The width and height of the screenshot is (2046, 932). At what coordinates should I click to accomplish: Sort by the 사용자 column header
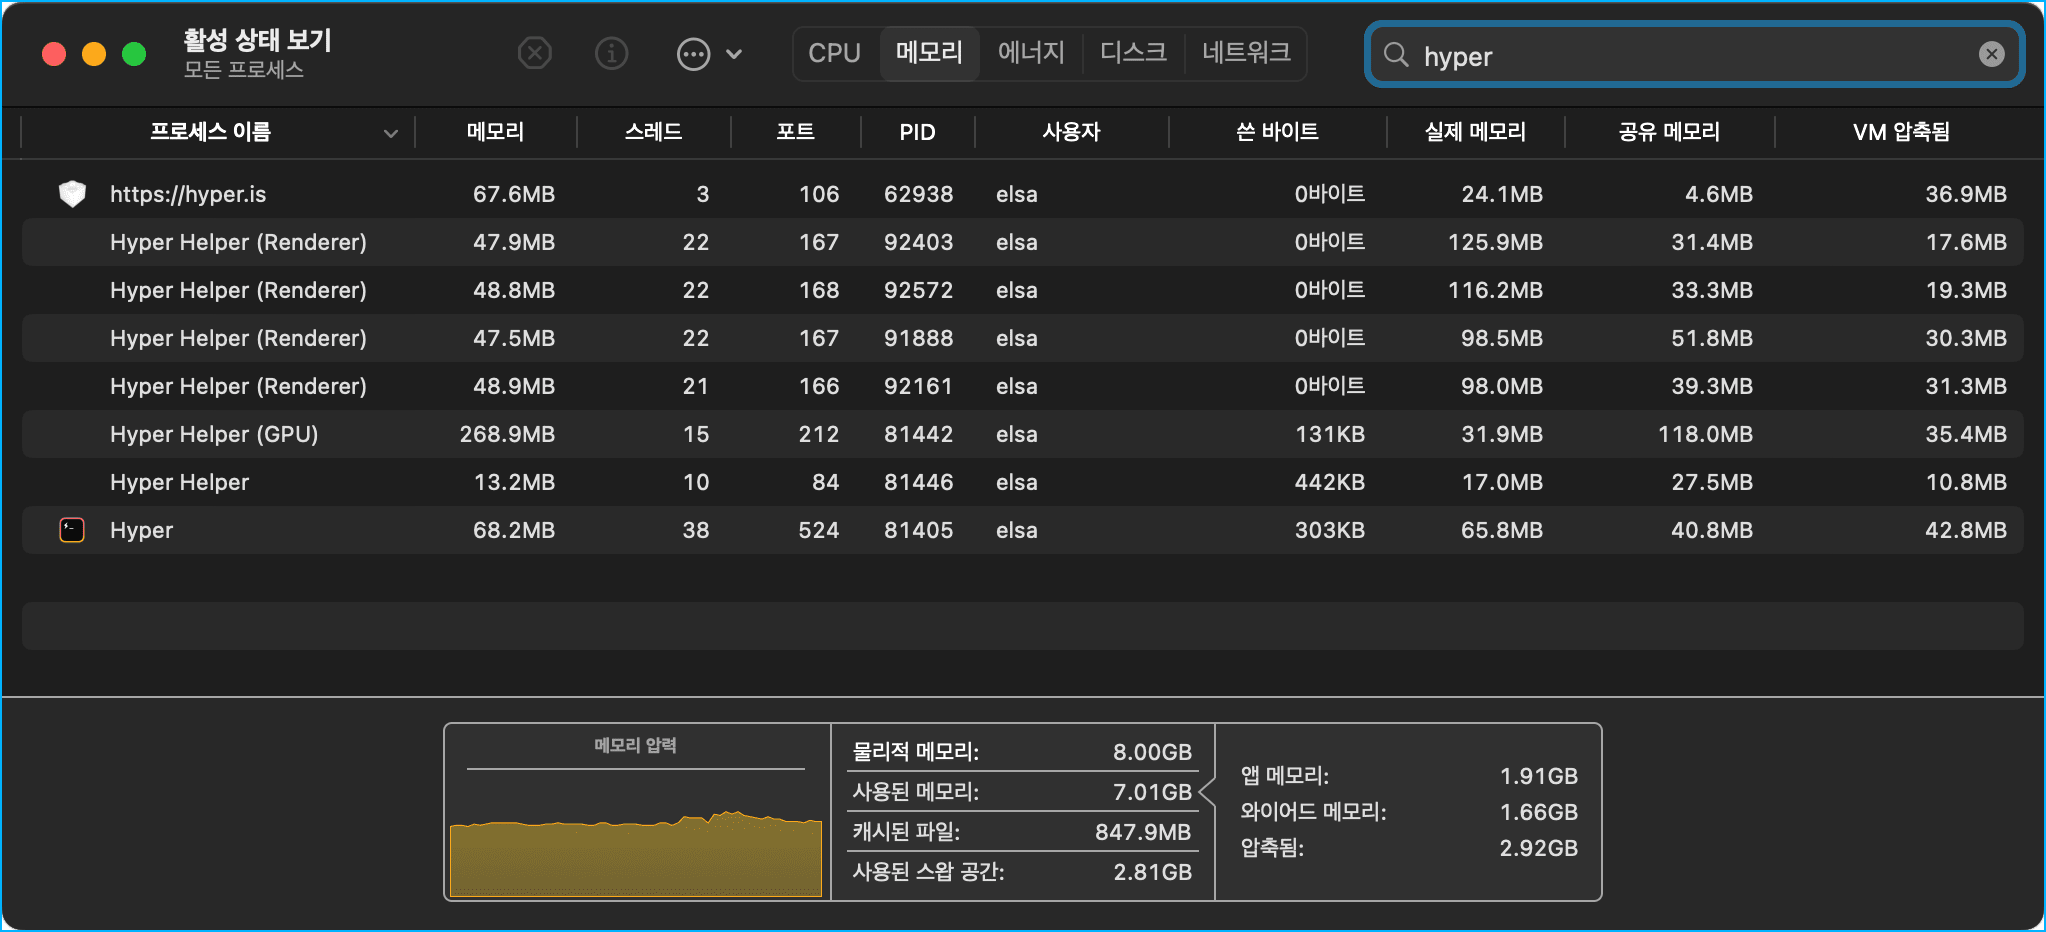click(x=1071, y=132)
